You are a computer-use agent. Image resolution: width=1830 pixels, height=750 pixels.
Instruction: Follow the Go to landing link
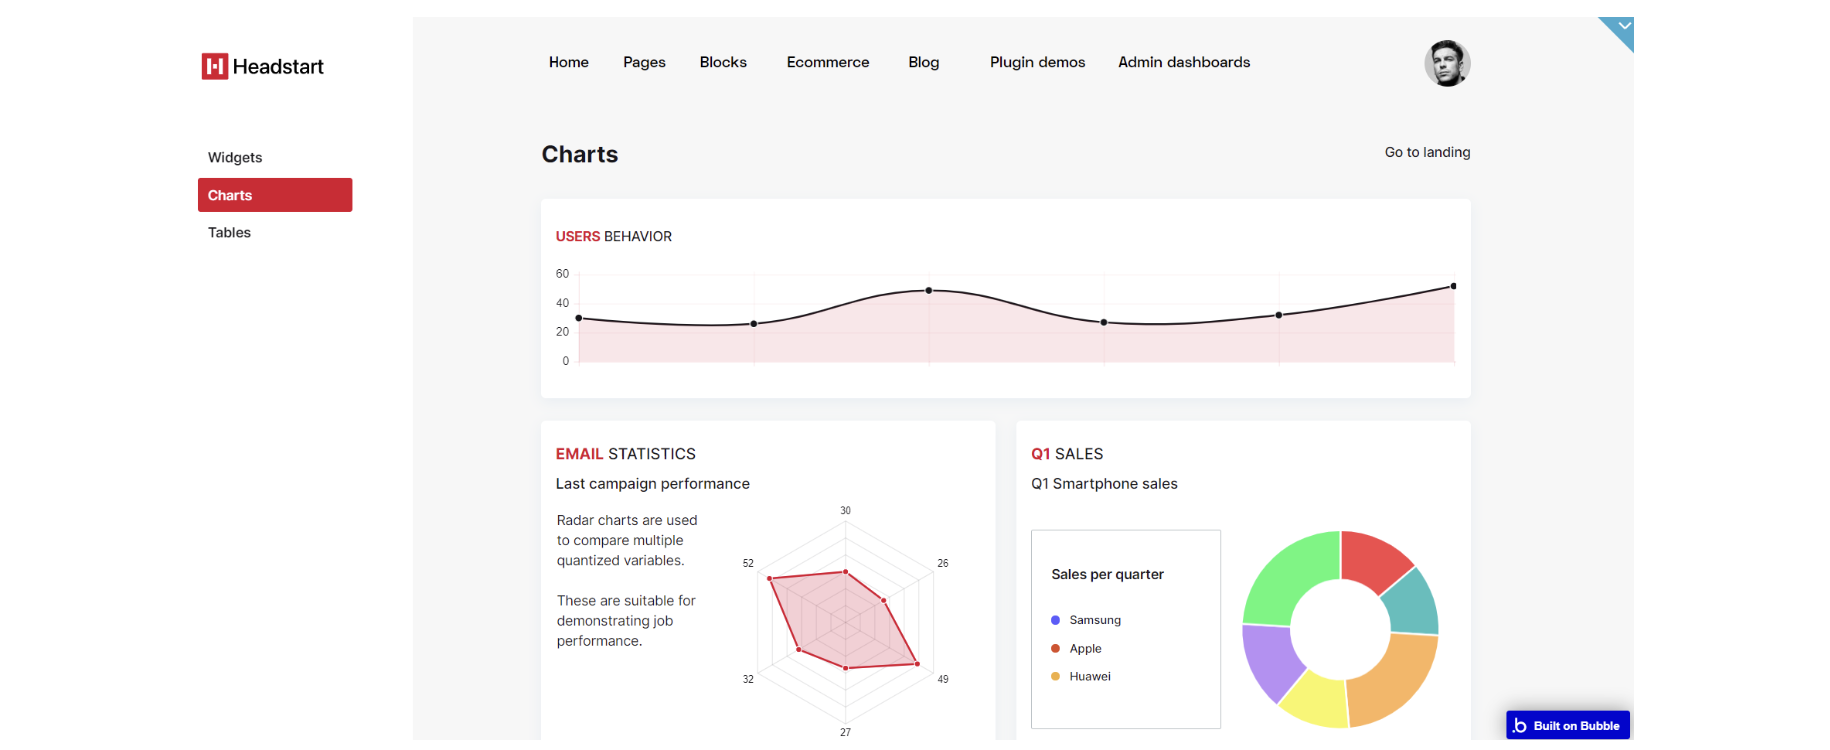(x=1427, y=152)
